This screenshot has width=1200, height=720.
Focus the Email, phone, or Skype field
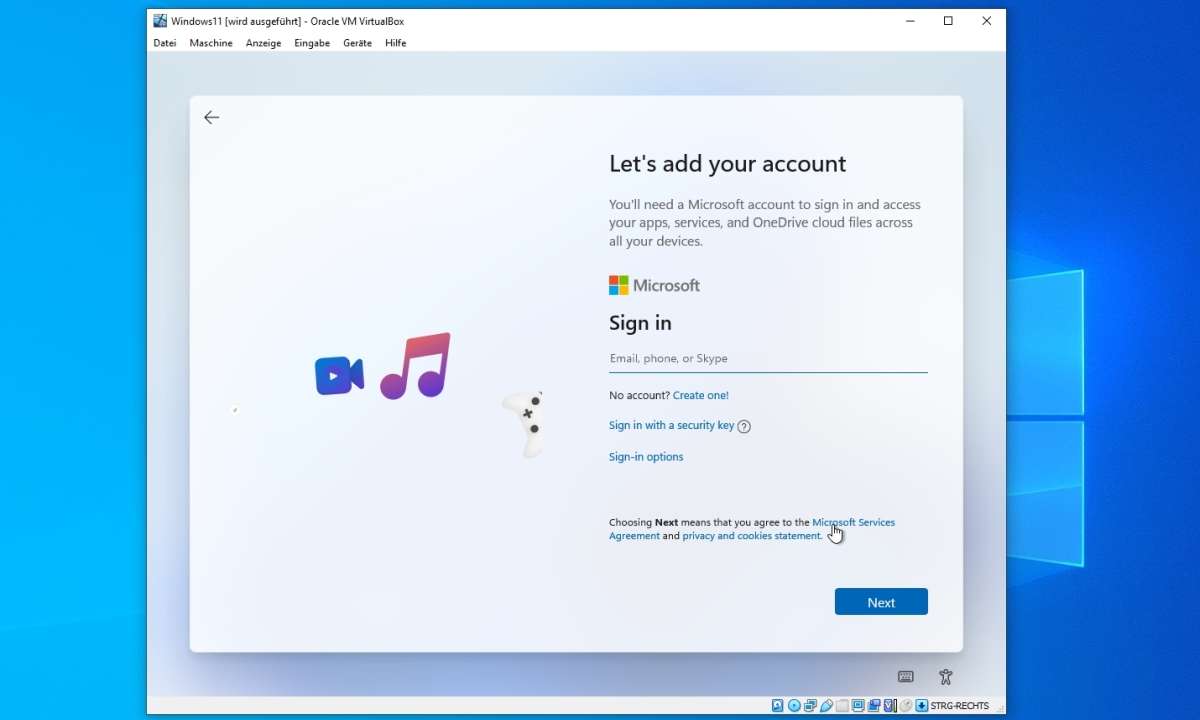(768, 359)
